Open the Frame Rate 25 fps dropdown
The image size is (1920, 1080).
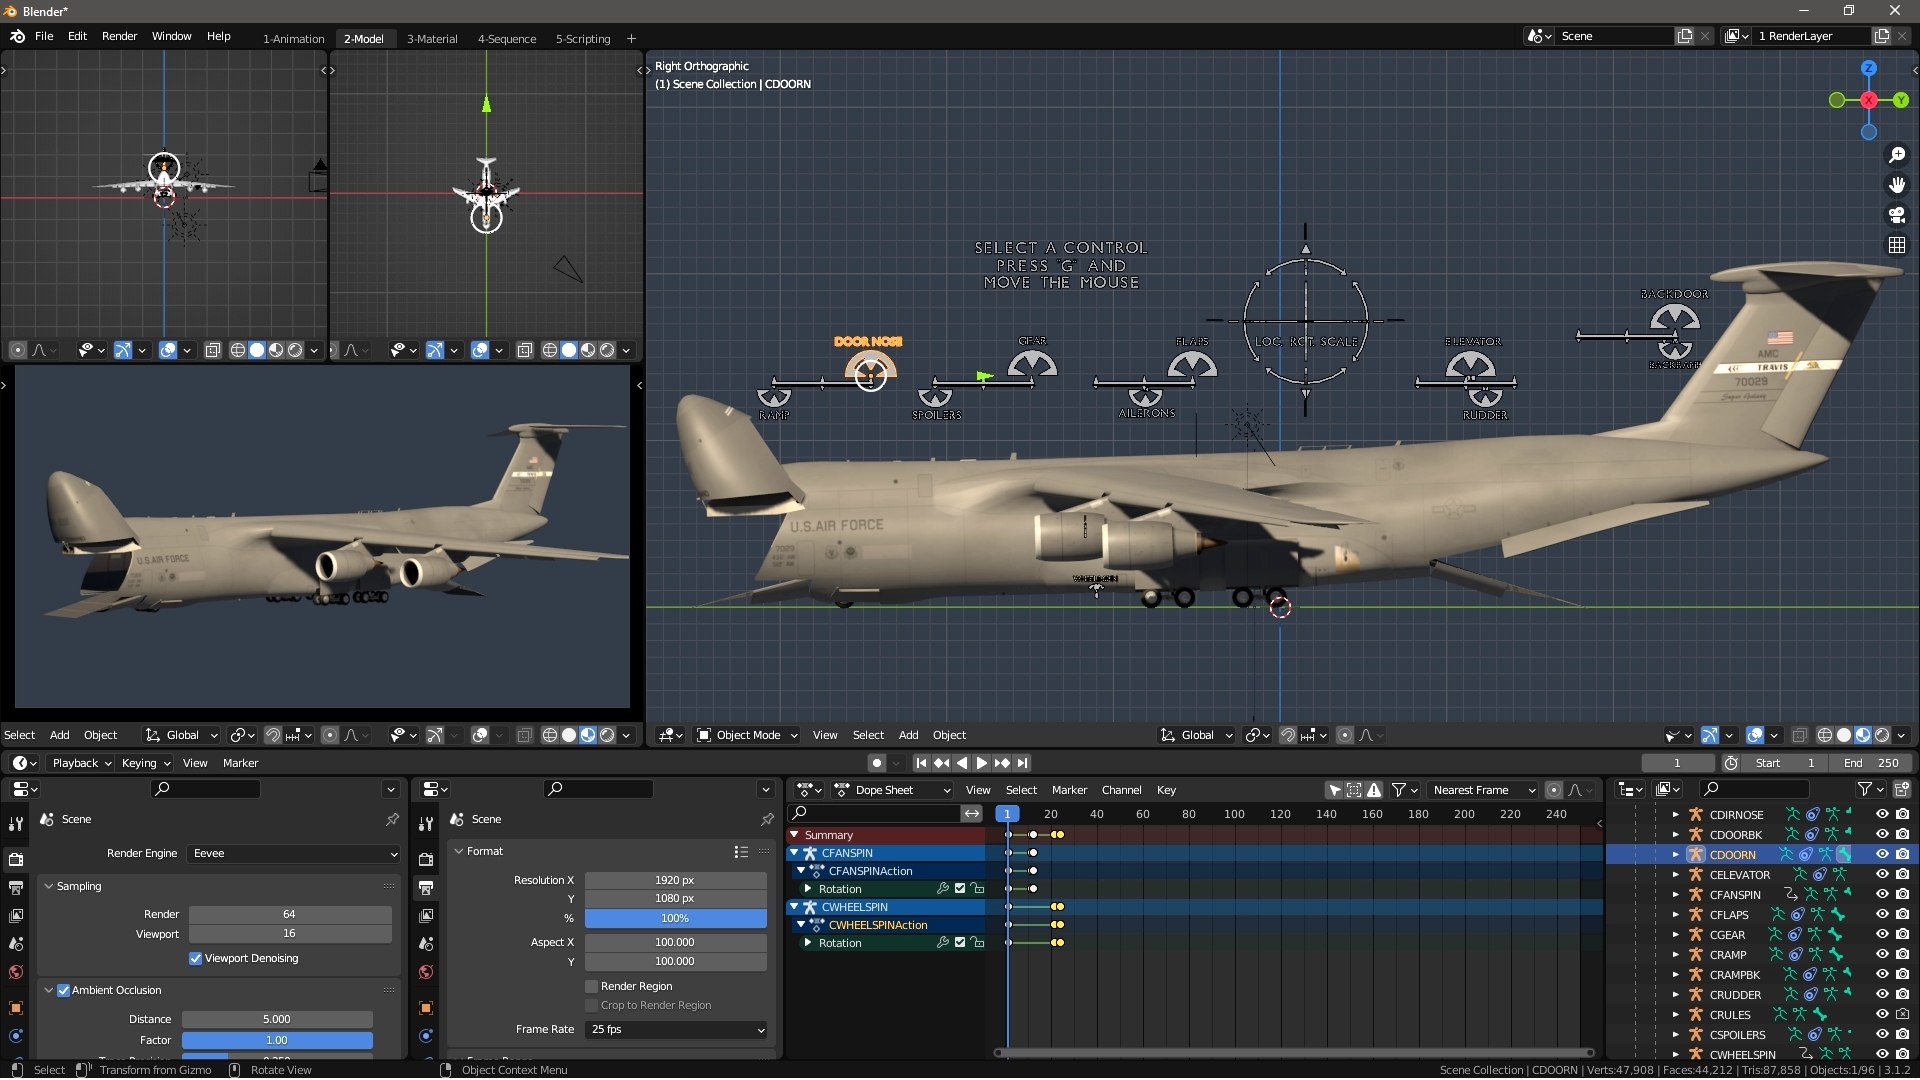(x=677, y=1029)
